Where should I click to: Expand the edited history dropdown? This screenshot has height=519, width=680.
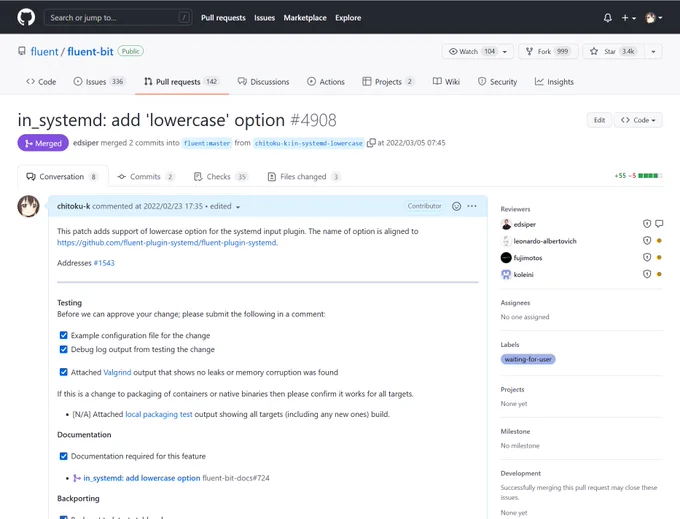coord(225,206)
